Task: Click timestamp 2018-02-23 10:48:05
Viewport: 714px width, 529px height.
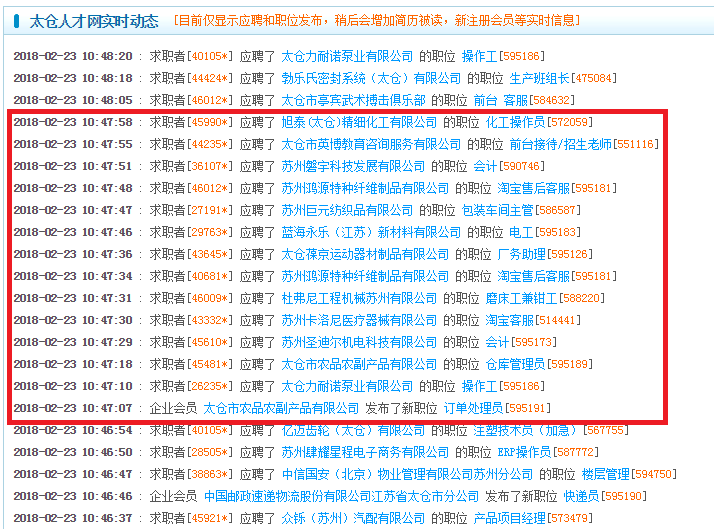Action: click(x=73, y=100)
